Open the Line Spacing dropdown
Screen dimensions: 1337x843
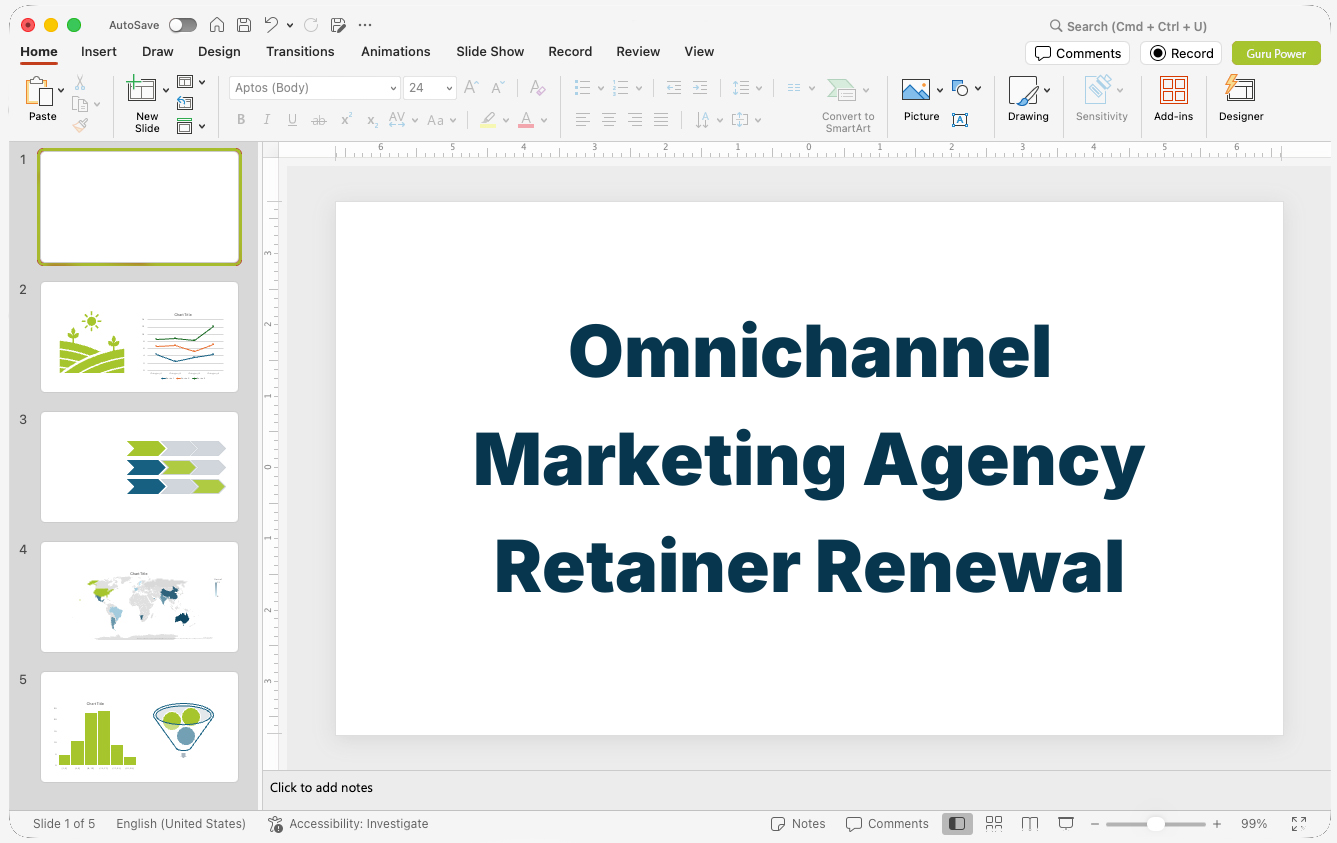click(746, 88)
